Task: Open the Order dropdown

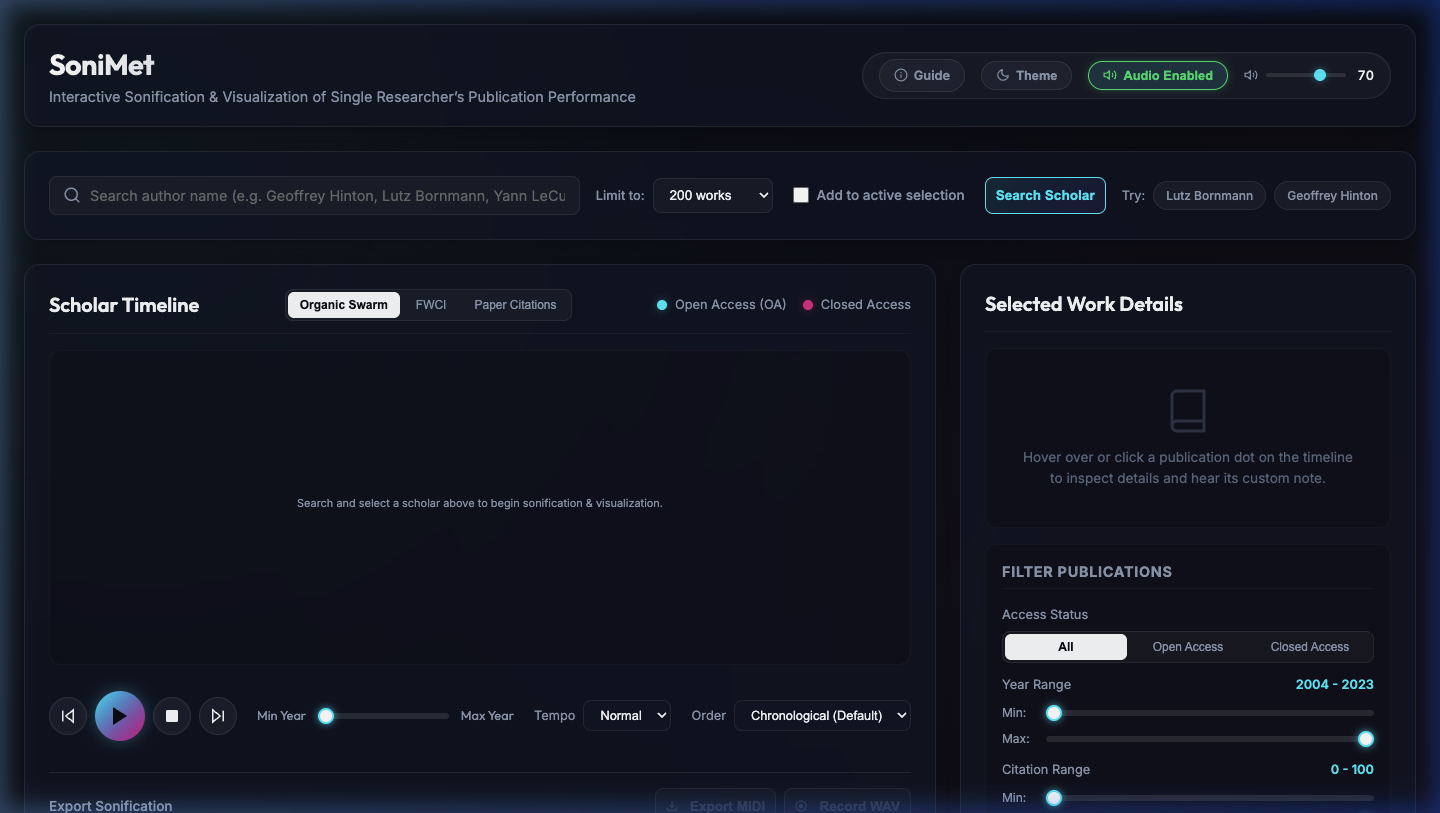Action: pos(822,716)
